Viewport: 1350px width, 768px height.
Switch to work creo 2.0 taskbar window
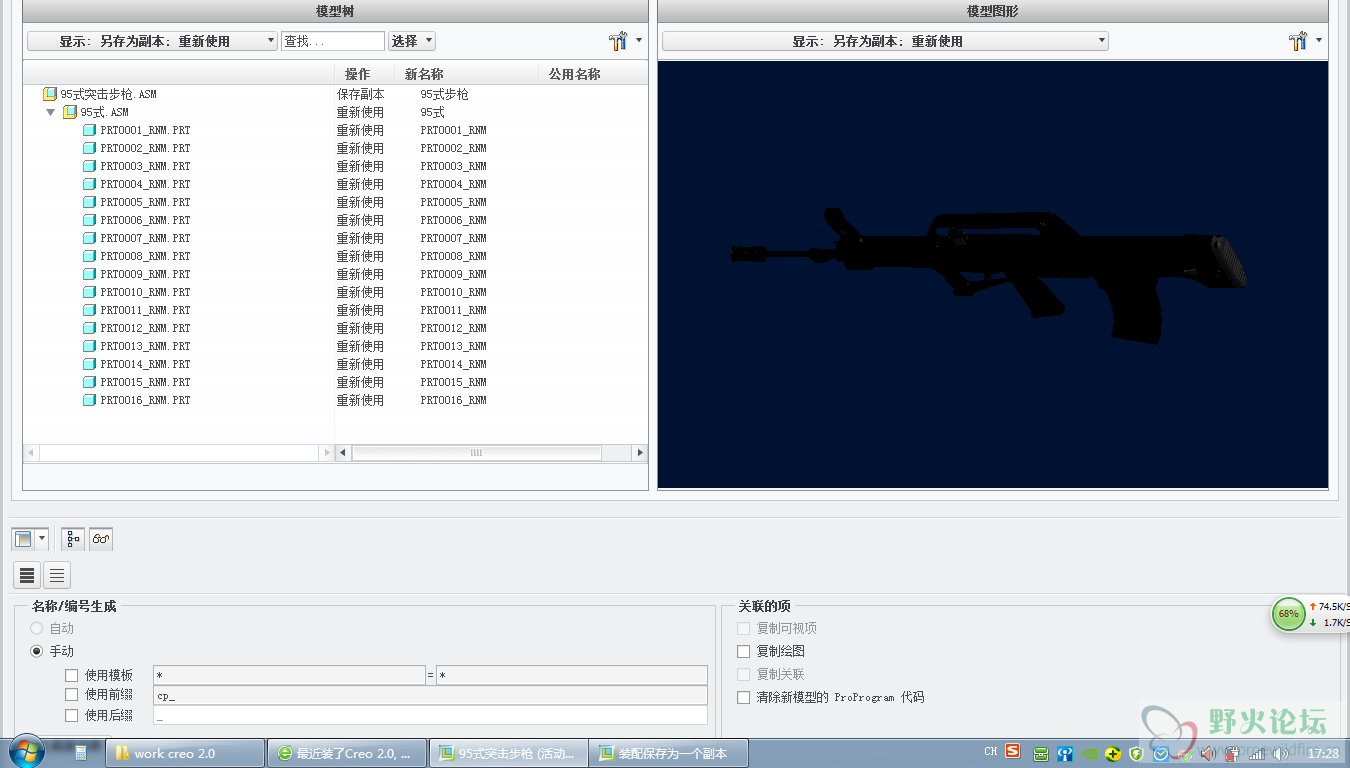tap(186, 753)
